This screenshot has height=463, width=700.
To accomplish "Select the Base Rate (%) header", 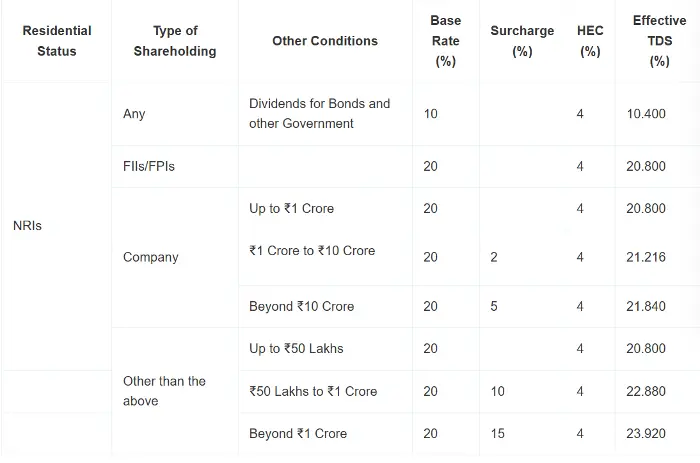I will (x=446, y=41).
